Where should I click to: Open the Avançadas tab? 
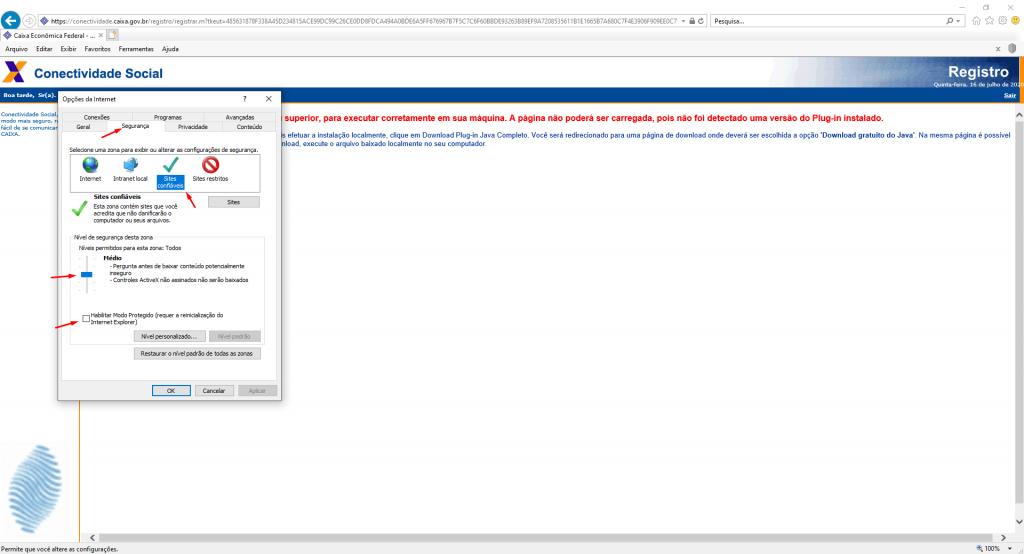240,117
